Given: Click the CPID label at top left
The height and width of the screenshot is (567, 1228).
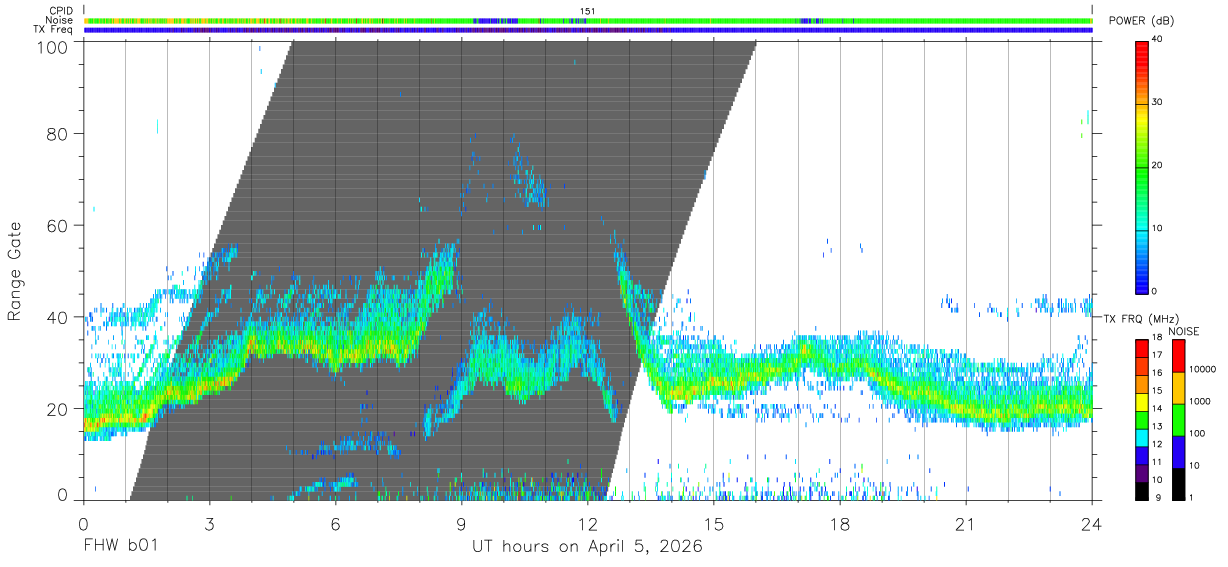Looking at the screenshot, I should tap(61, 11).
